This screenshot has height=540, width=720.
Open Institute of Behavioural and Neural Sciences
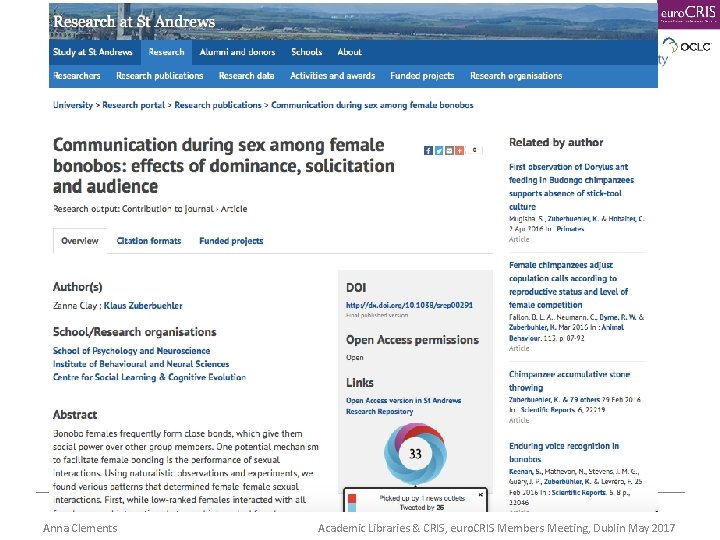pos(141,364)
